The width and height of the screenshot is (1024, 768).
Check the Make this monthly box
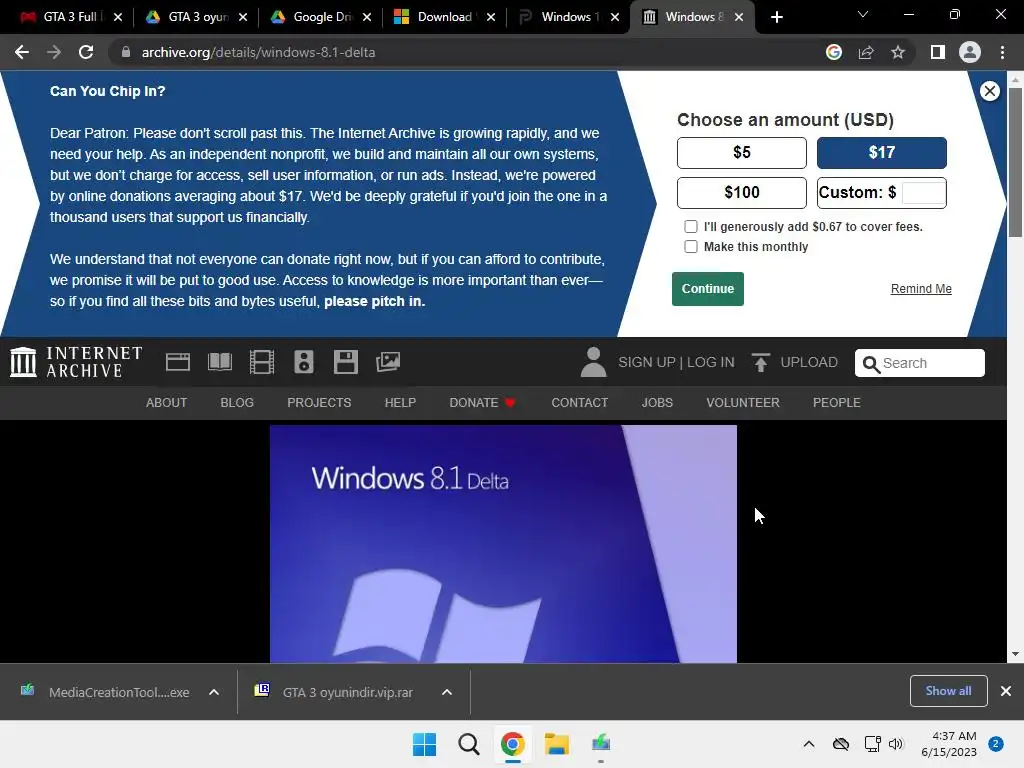[690, 247]
